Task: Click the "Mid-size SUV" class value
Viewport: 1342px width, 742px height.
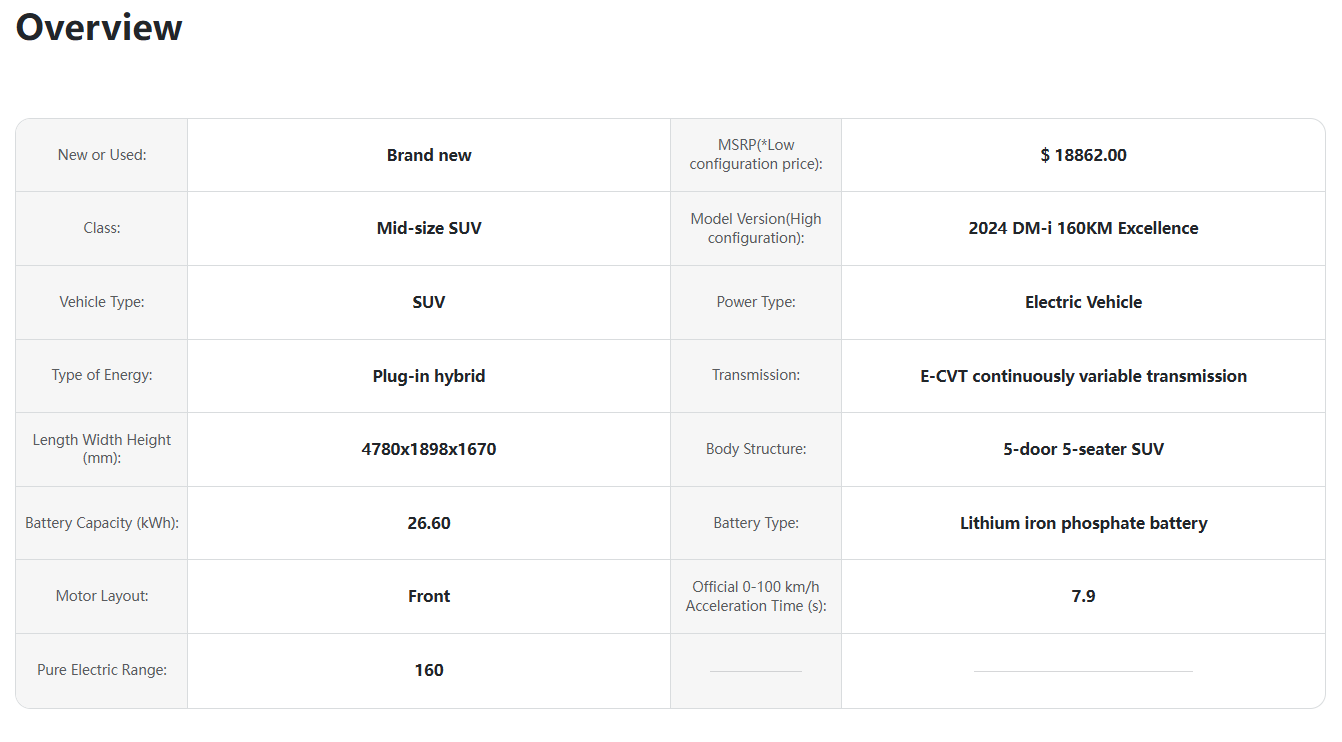Action: point(429,228)
